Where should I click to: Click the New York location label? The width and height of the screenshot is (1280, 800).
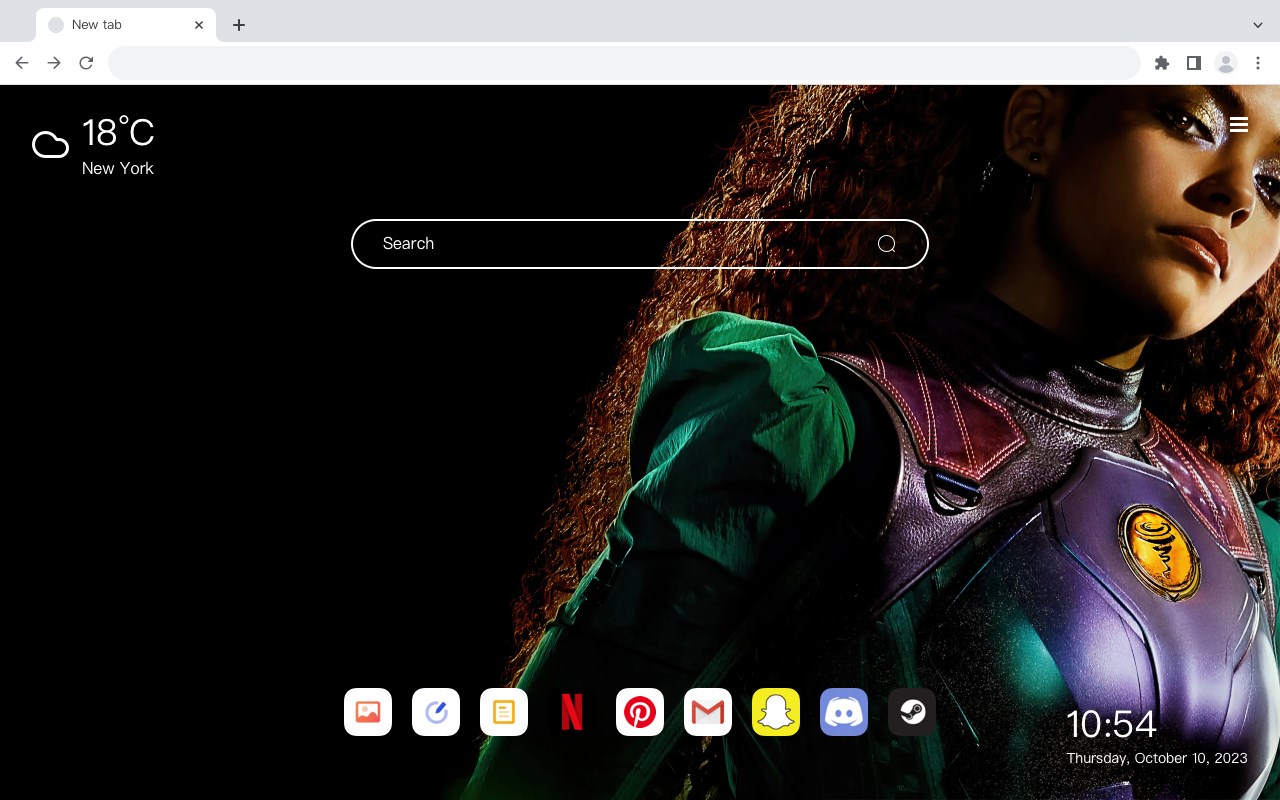click(118, 168)
